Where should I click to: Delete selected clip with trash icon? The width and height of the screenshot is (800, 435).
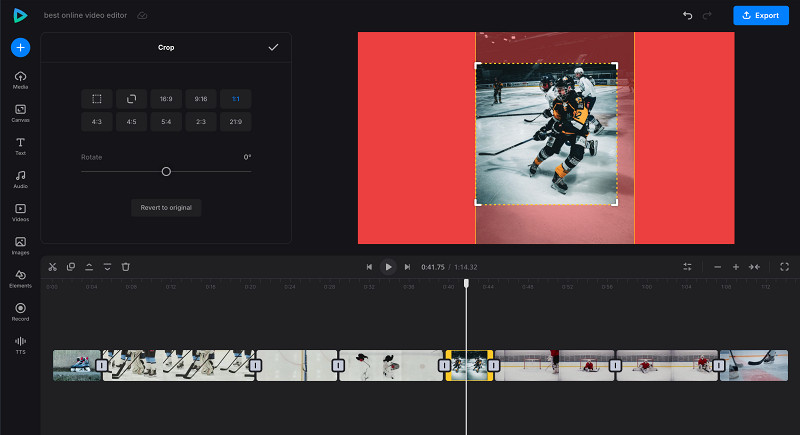click(x=126, y=267)
